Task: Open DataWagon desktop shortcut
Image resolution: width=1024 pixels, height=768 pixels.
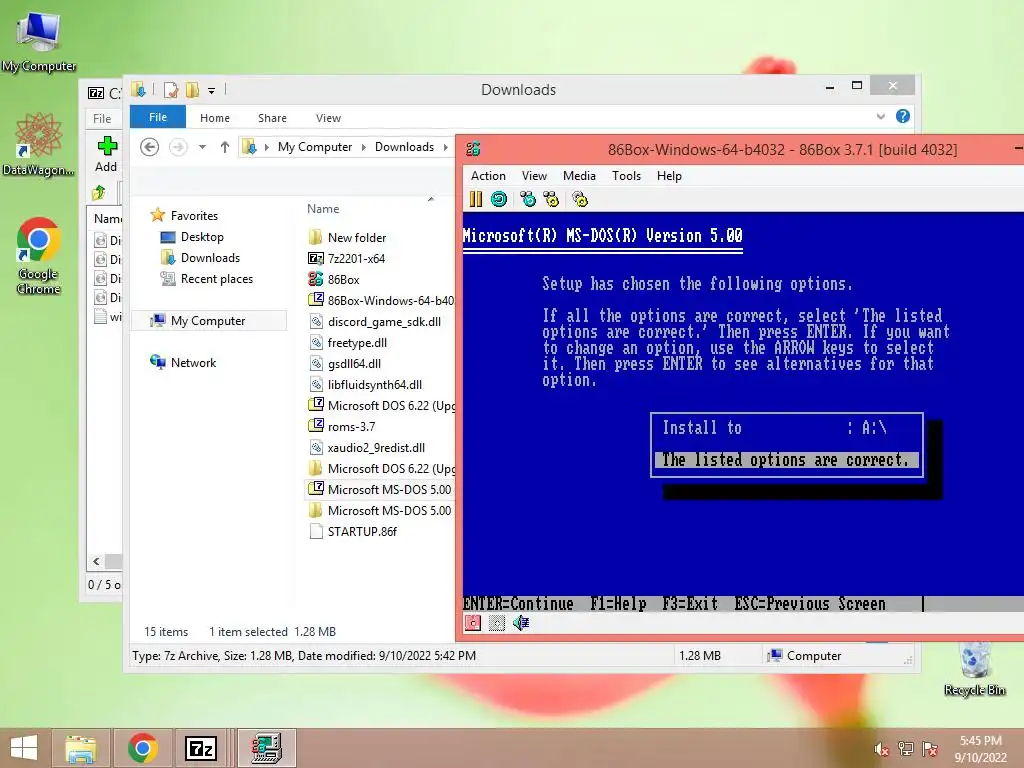Action: pyautogui.click(x=39, y=144)
